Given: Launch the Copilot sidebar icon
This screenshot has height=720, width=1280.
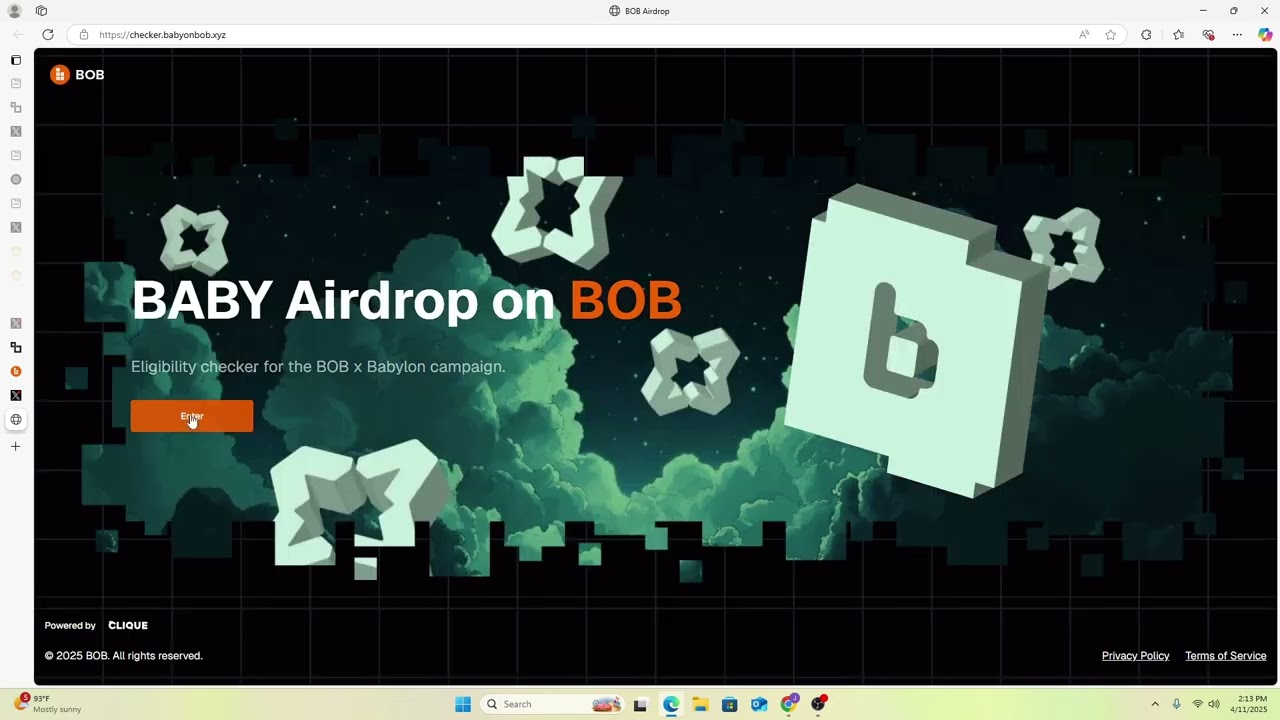Looking at the screenshot, I should pos(1265,34).
